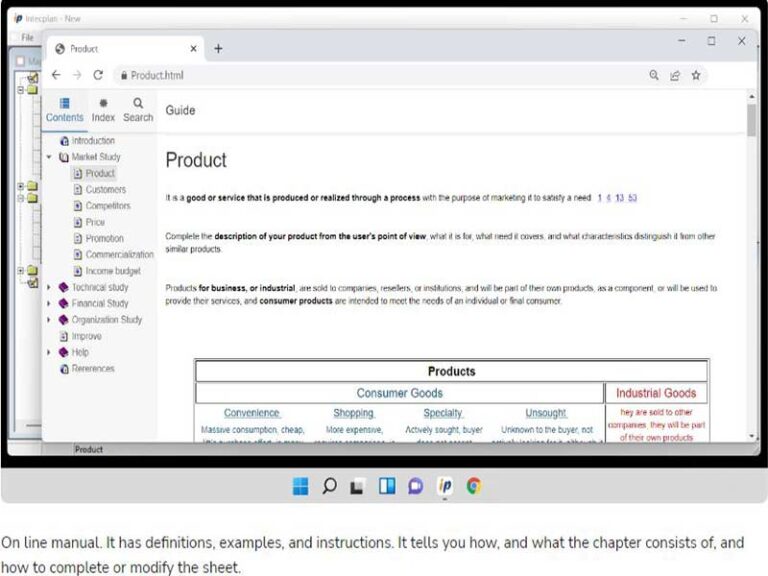Open the File menu in Intecplan
This screenshot has height=576, width=768.
click(27, 37)
